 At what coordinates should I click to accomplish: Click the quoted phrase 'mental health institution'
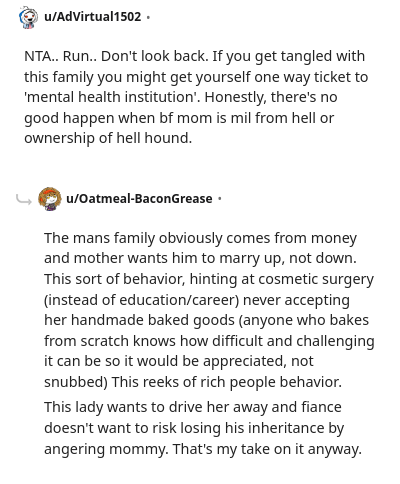coord(112,97)
